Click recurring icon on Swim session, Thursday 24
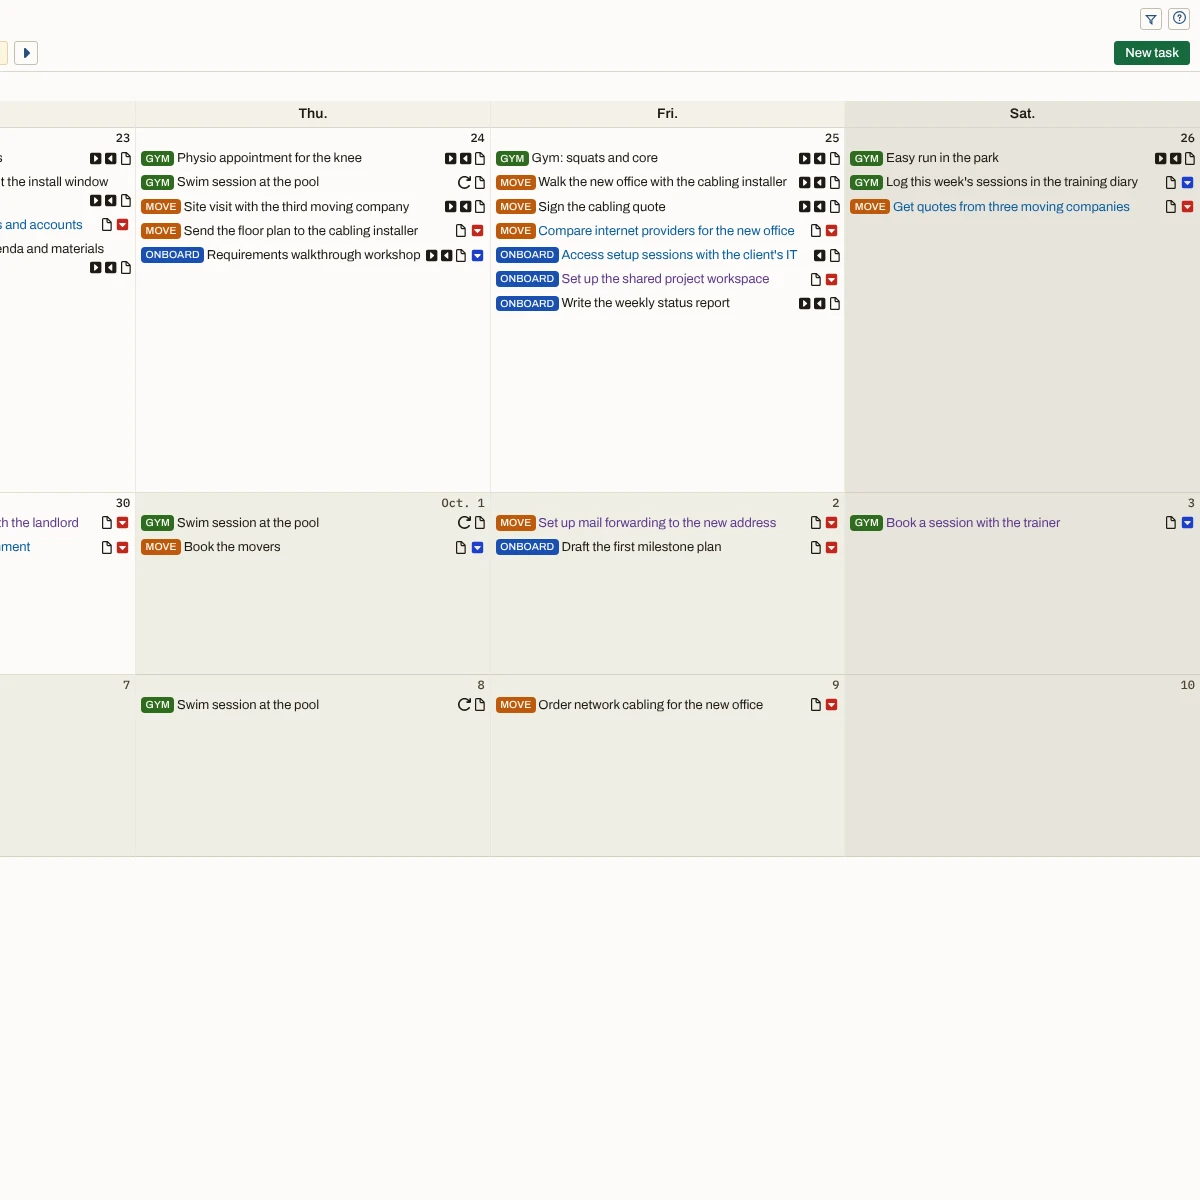The image size is (1200, 1200). pyautogui.click(x=464, y=182)
